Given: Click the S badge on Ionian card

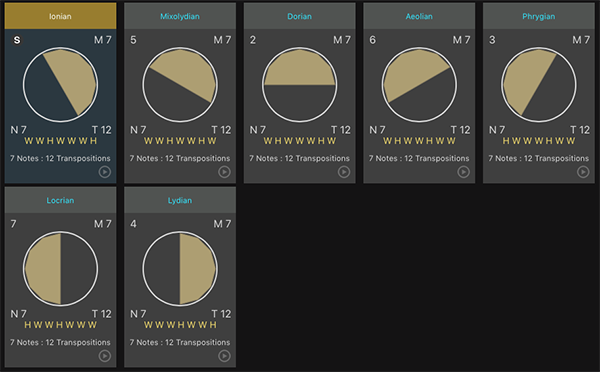Looking at the screenshot, I should [17, 40].
